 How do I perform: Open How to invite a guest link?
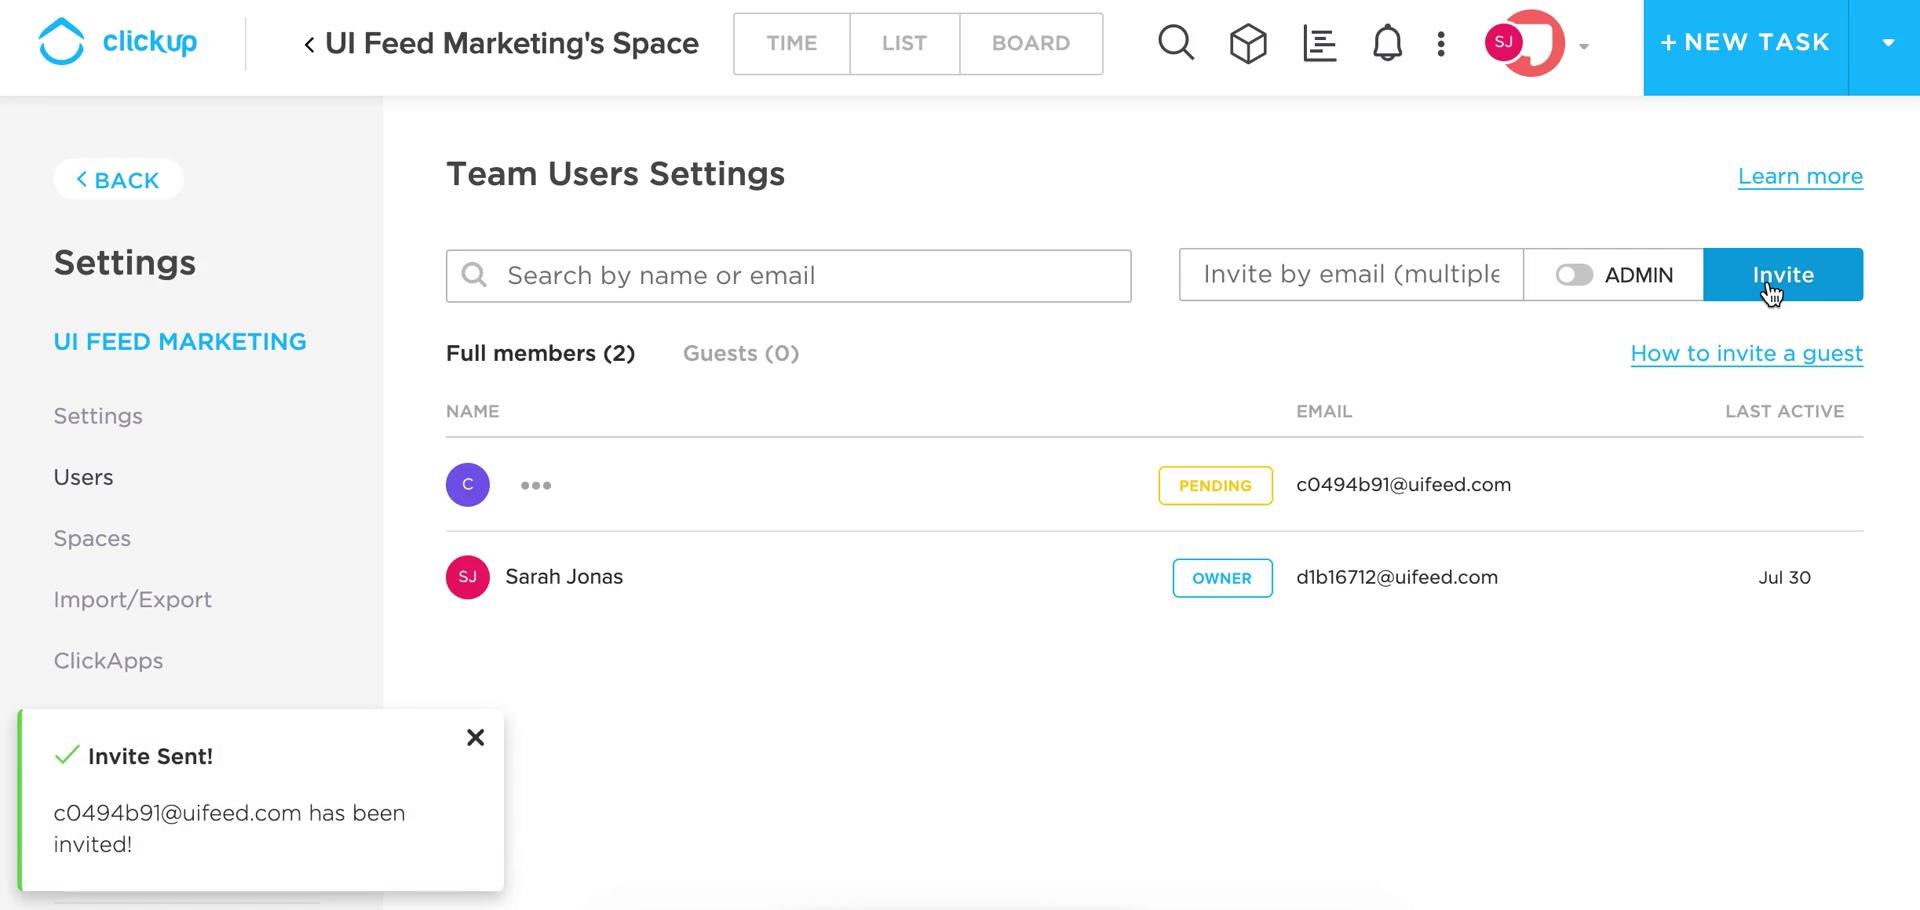point(1746,354)
